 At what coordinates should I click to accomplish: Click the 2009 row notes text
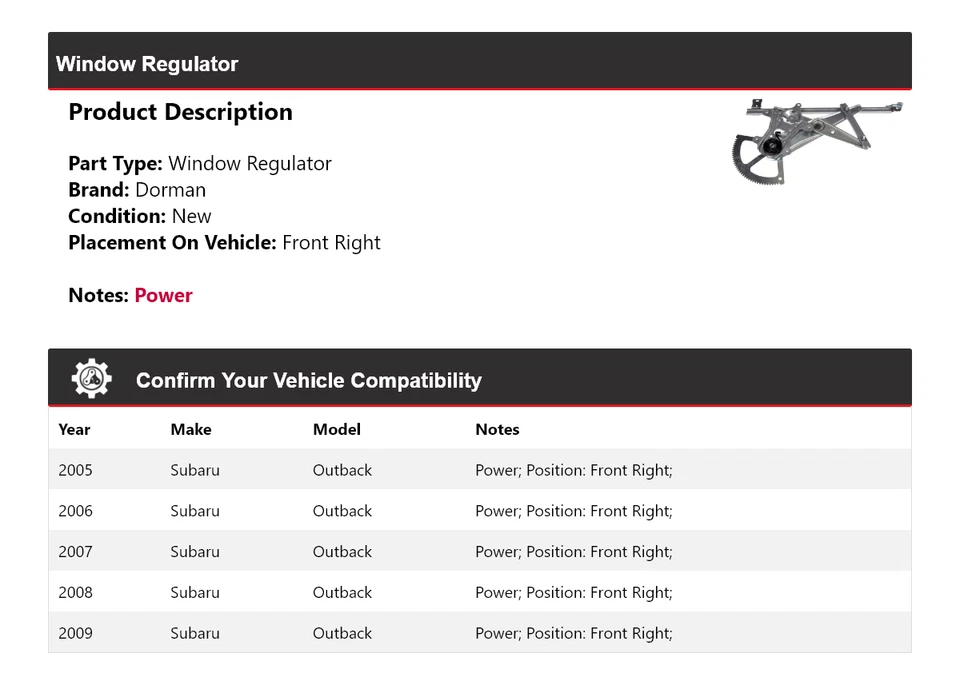pos(573,633)
